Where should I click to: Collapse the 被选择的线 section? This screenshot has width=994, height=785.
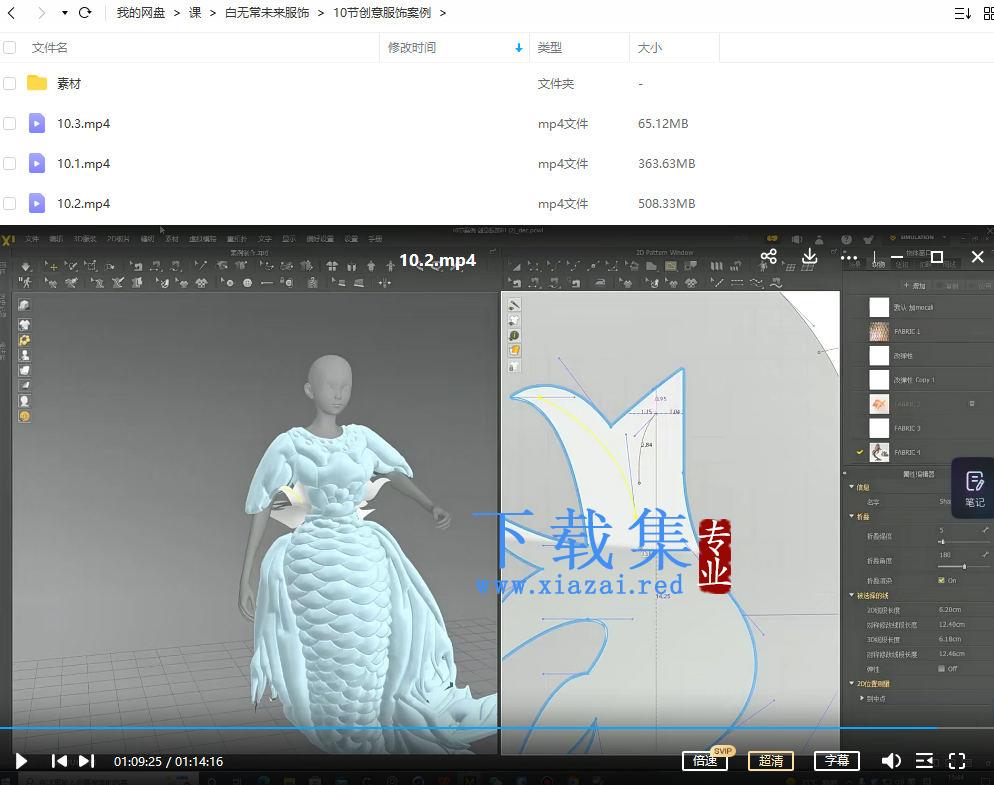[x=852, y=595]
